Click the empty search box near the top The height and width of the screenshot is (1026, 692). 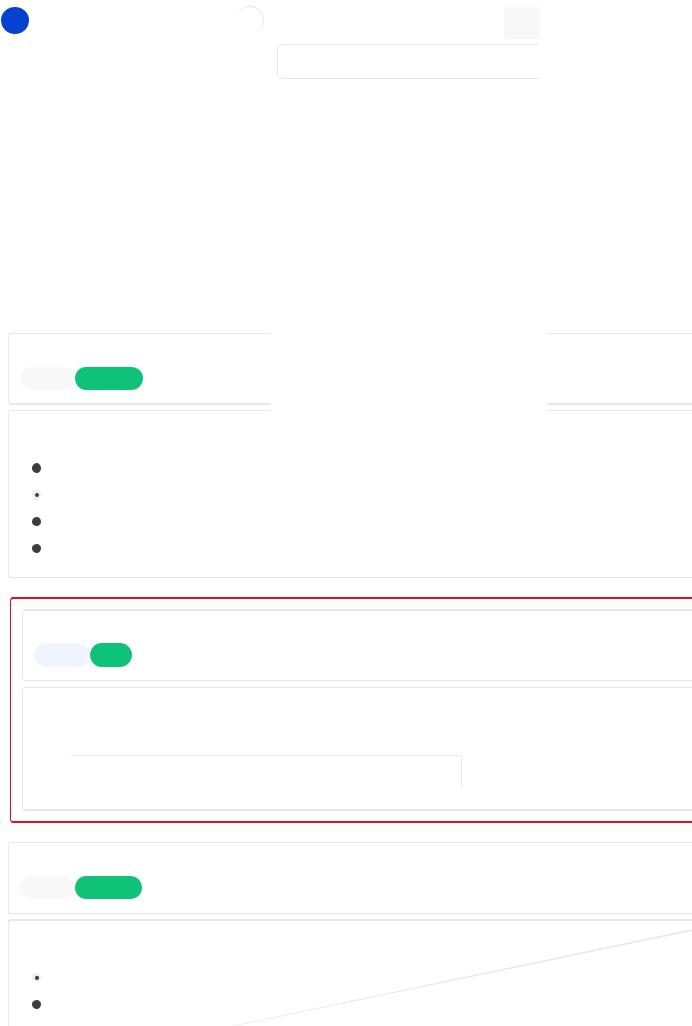point(408,62)
